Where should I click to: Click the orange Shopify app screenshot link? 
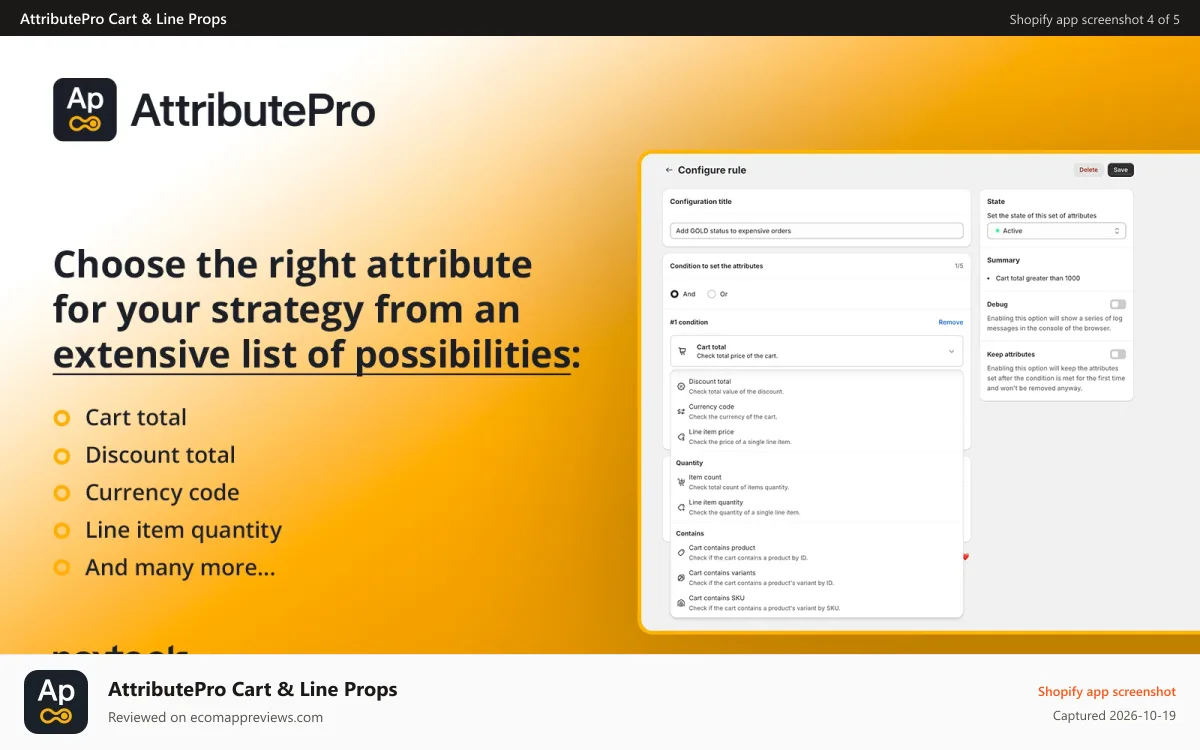coord(1107,691)
